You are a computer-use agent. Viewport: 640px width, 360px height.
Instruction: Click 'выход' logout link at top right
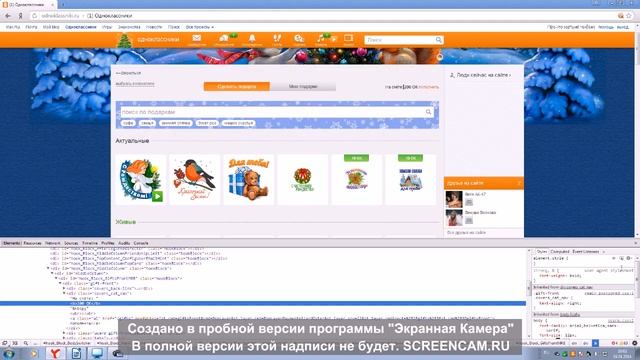[622, 27]
